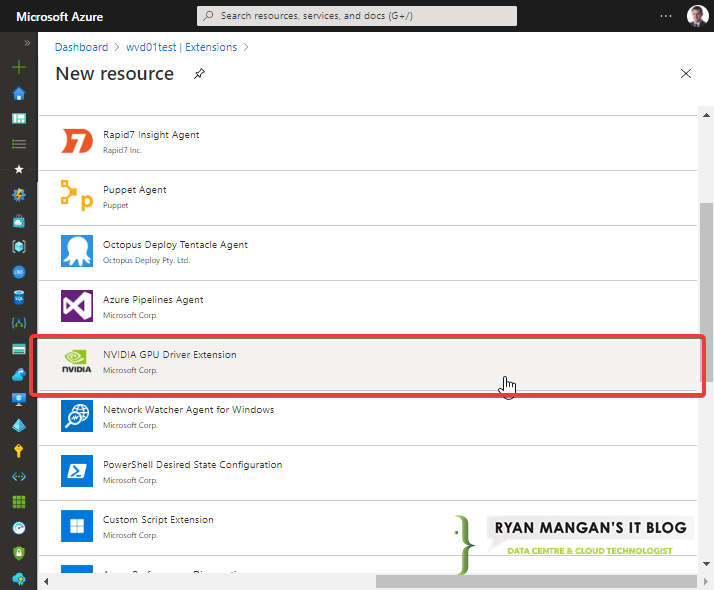Open the Virtual machines monitor icon

pyautogui.click(x=19, y=400)
